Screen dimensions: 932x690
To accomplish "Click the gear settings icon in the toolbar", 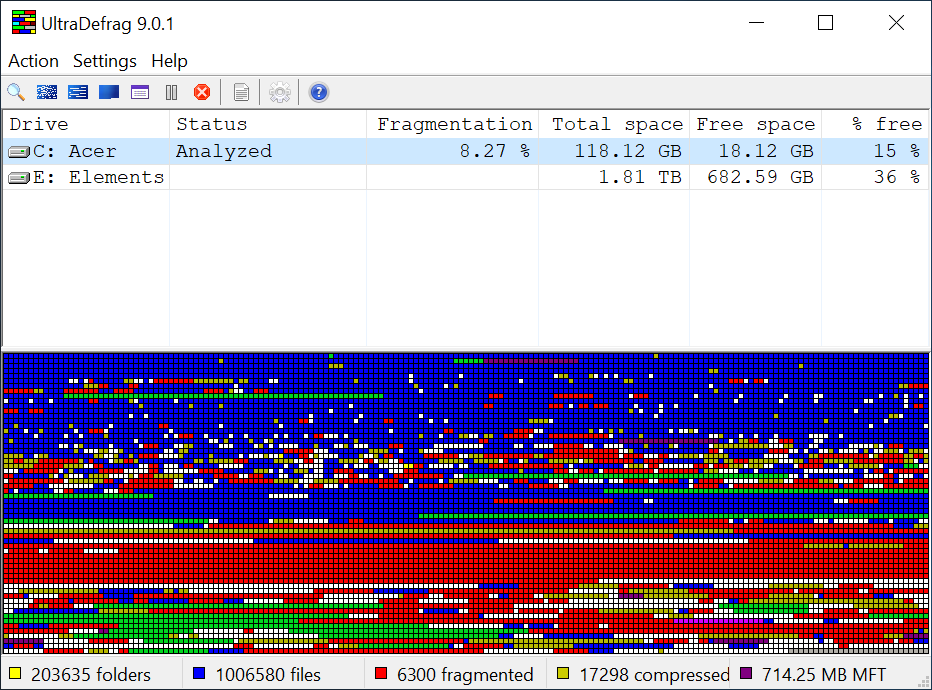I will click(280, 93).
